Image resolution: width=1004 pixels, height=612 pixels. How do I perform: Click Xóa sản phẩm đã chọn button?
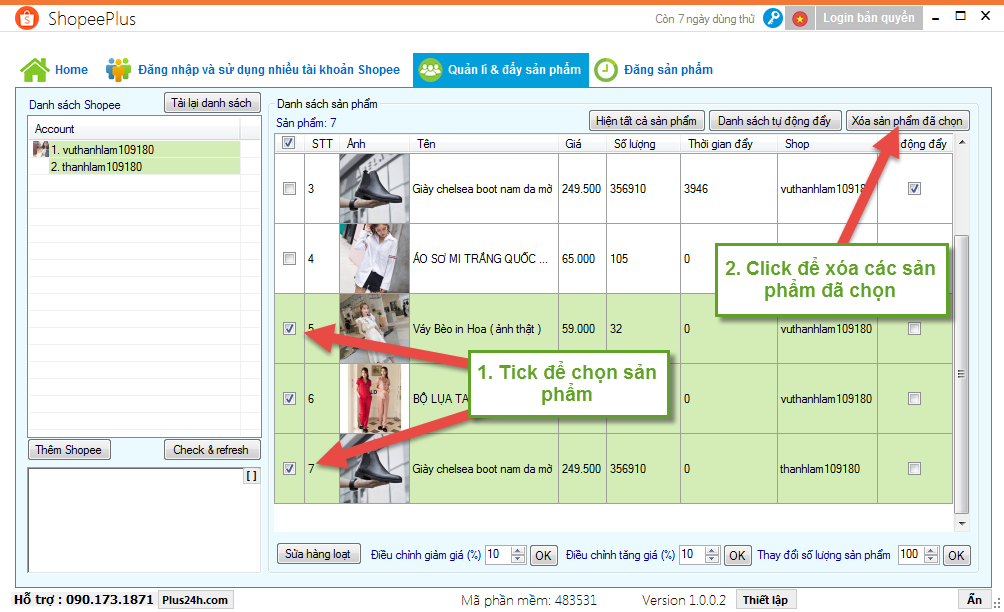coord(906,121)
